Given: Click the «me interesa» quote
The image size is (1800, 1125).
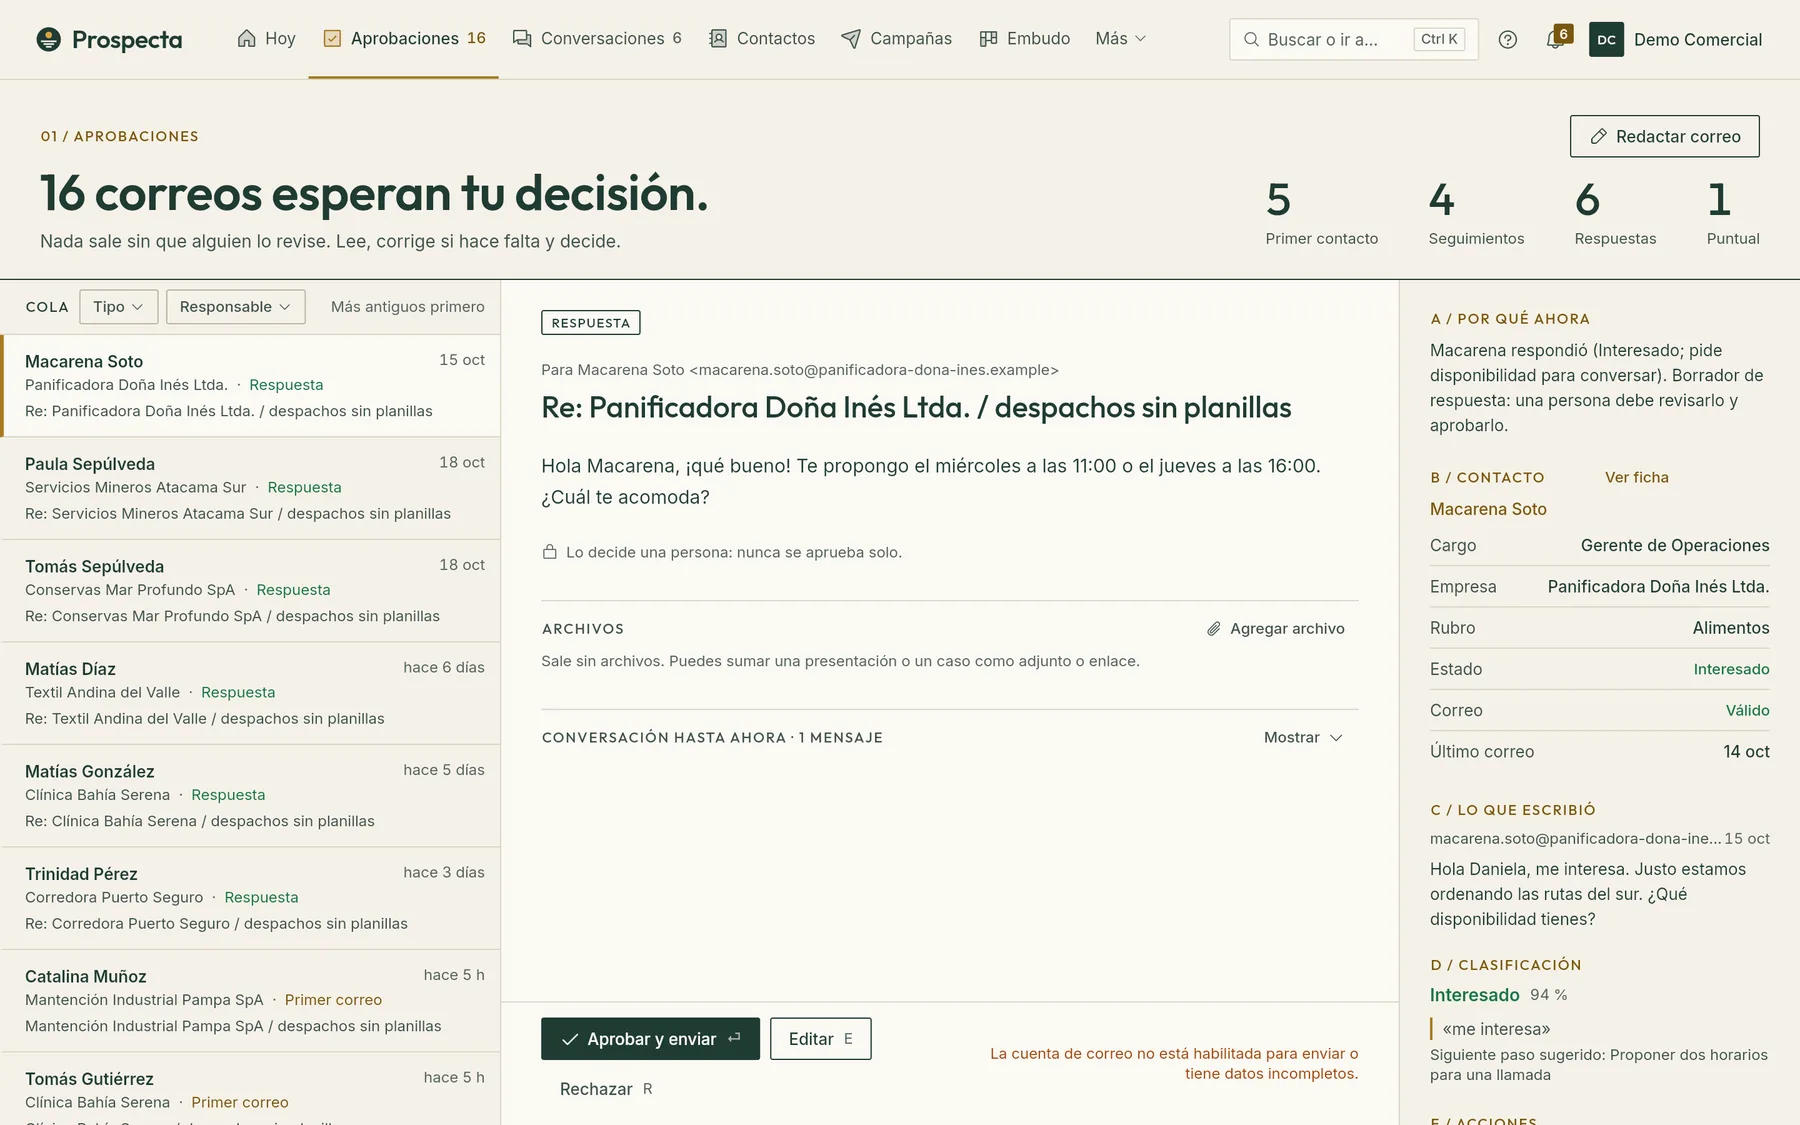Looking at the screenshot, I should pyautogui.click(x=1496, y=1029).
